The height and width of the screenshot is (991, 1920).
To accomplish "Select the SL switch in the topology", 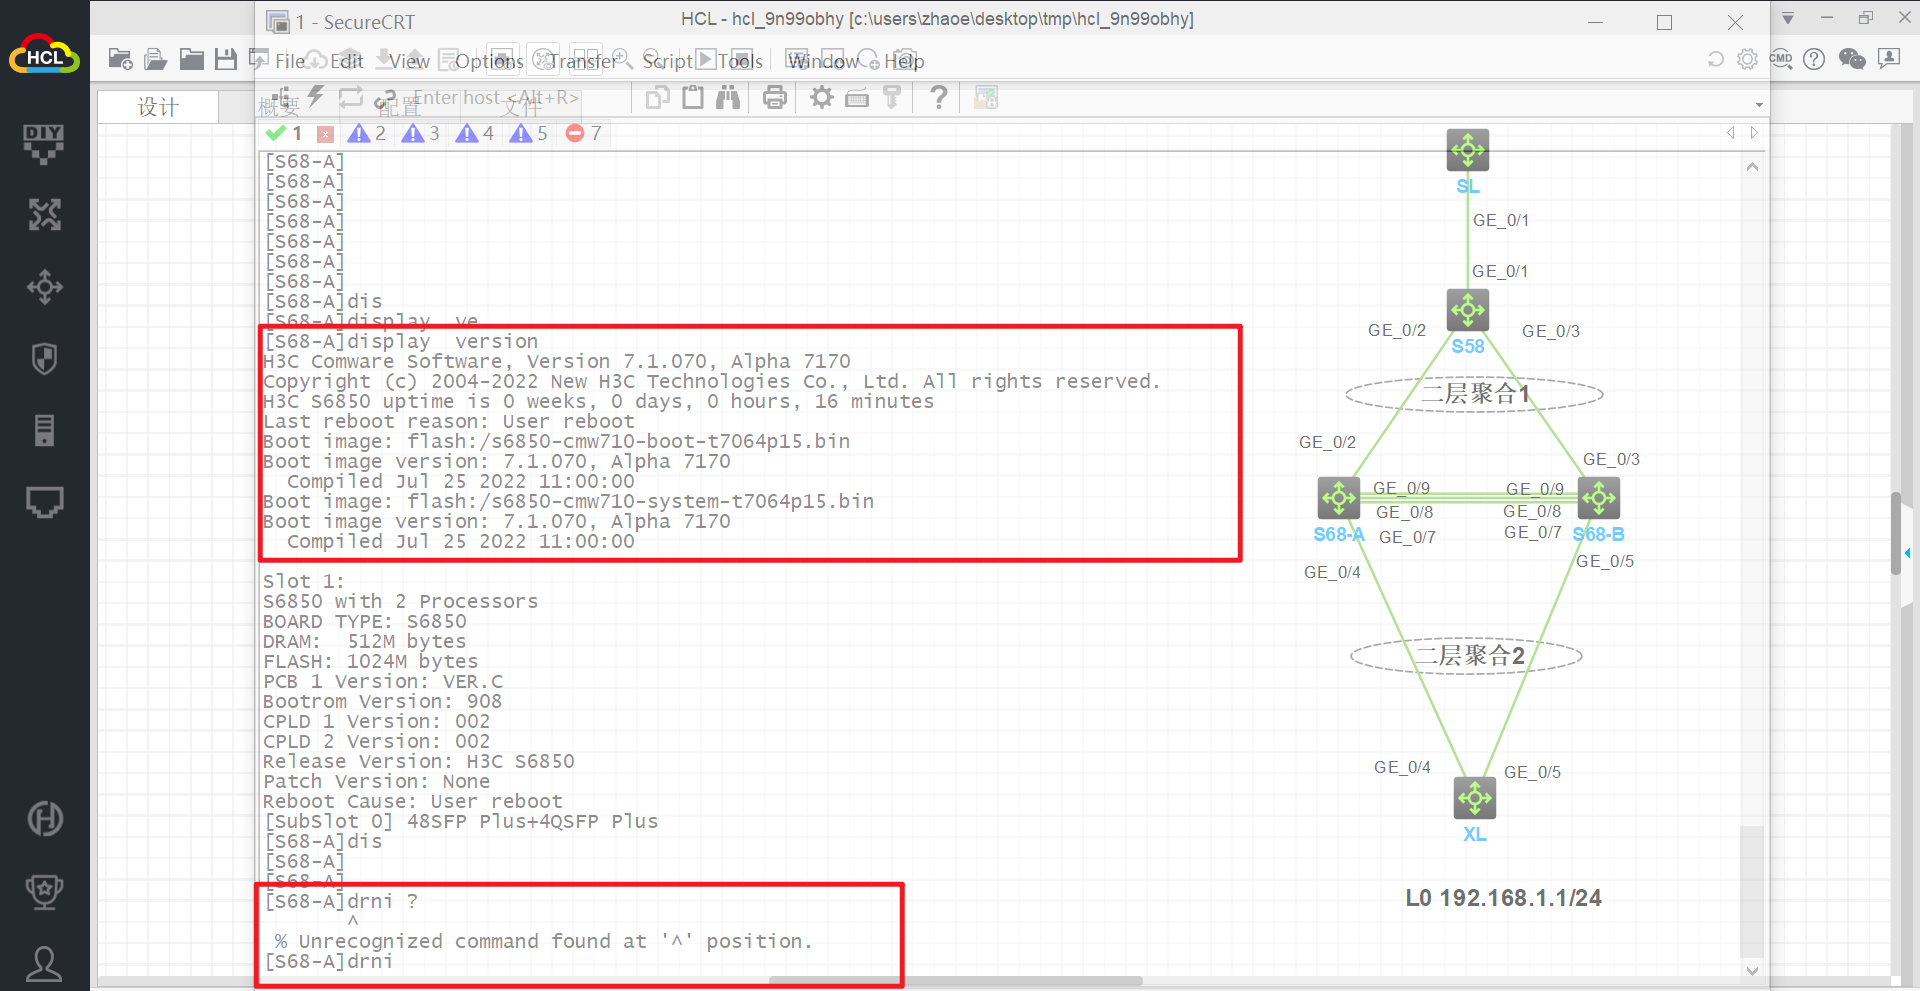I will (1468, 150).
